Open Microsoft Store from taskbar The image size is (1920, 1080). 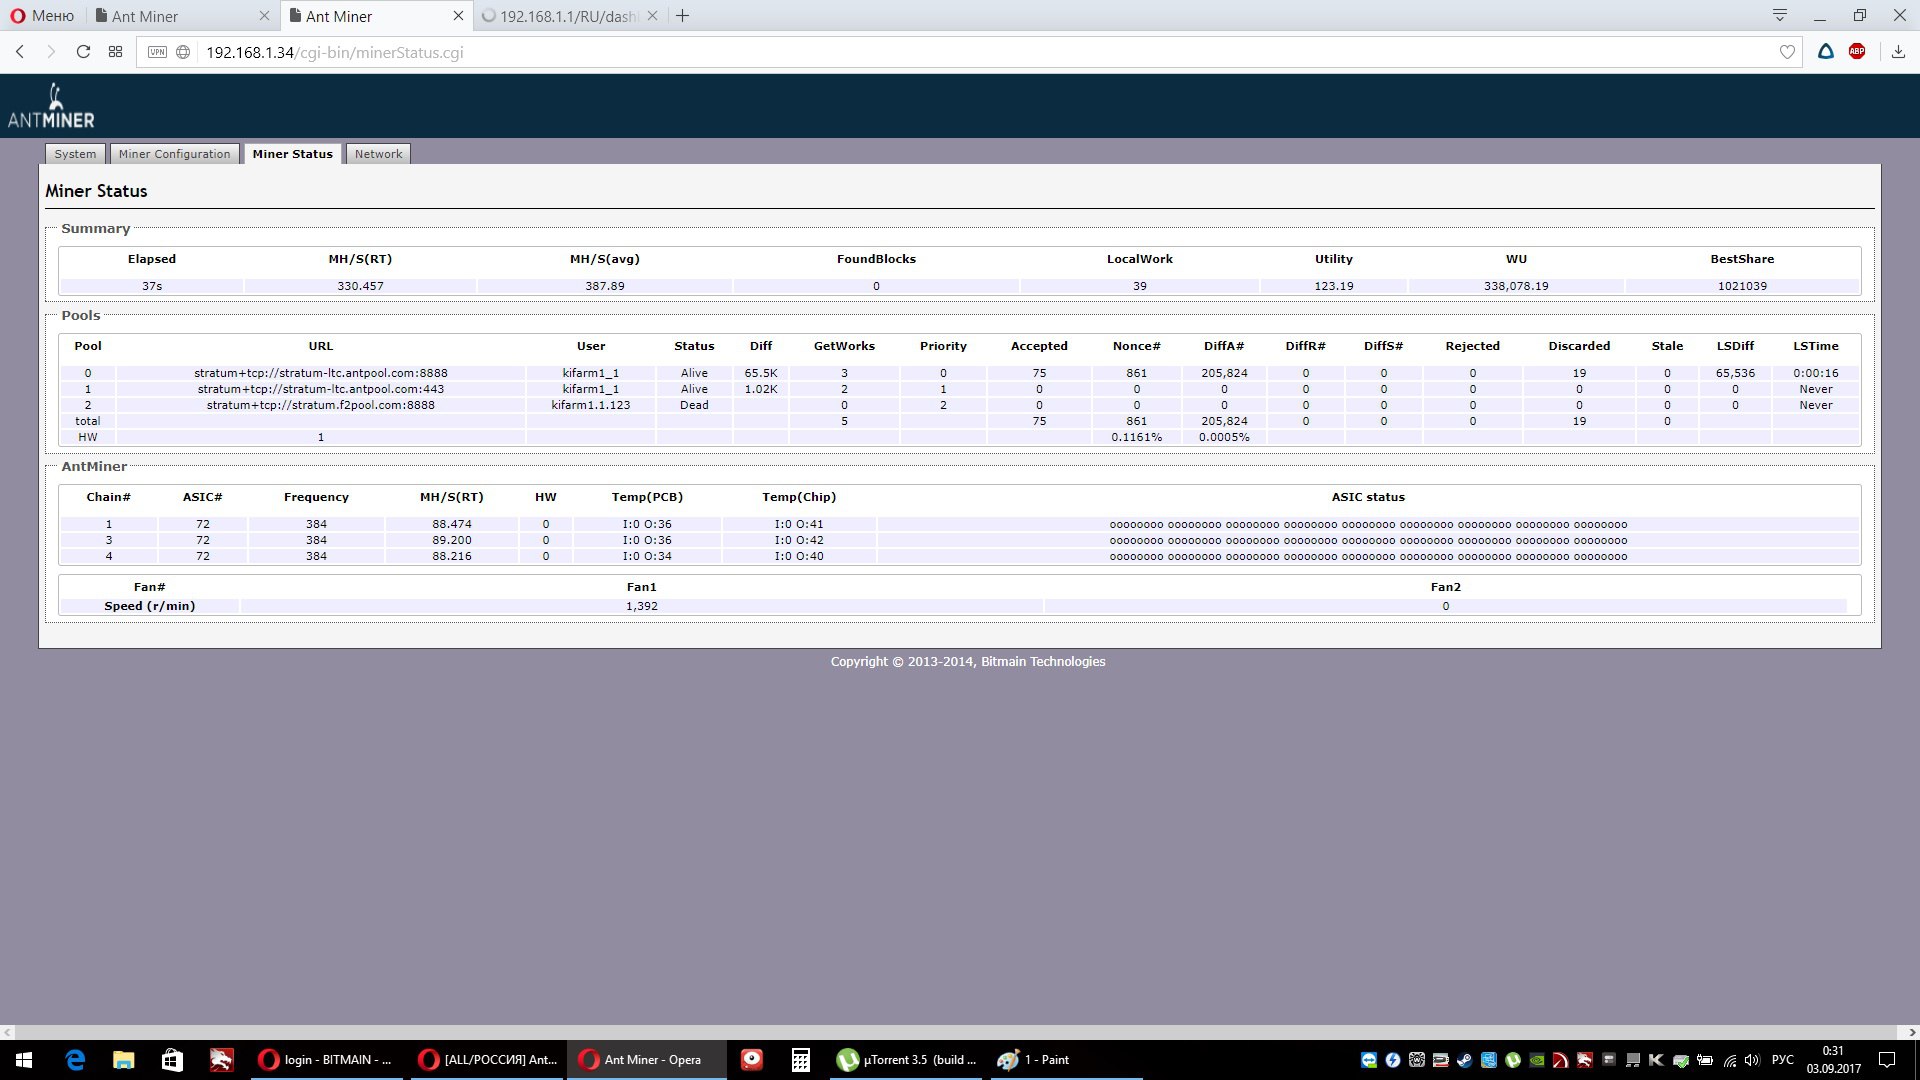coord(172,1060)
